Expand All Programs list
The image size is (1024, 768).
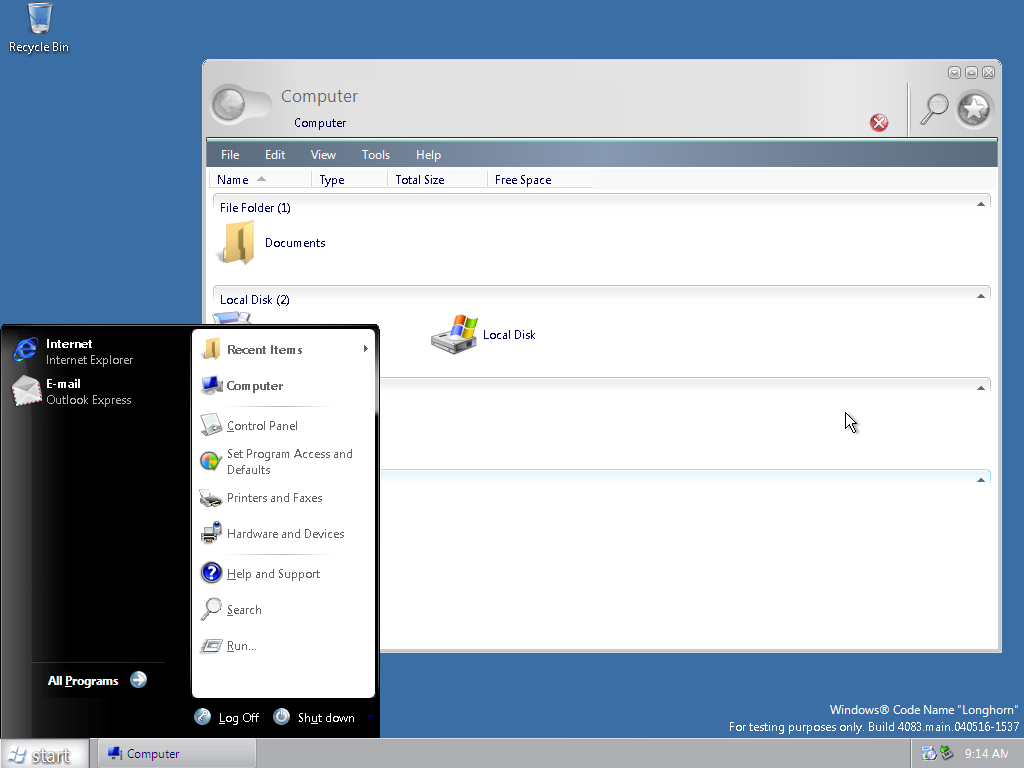(97, 681)
